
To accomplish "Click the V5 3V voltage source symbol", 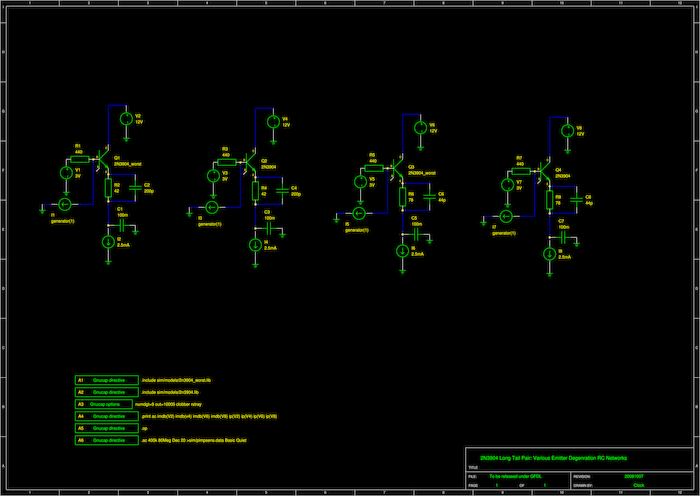I will coord(360,182).
